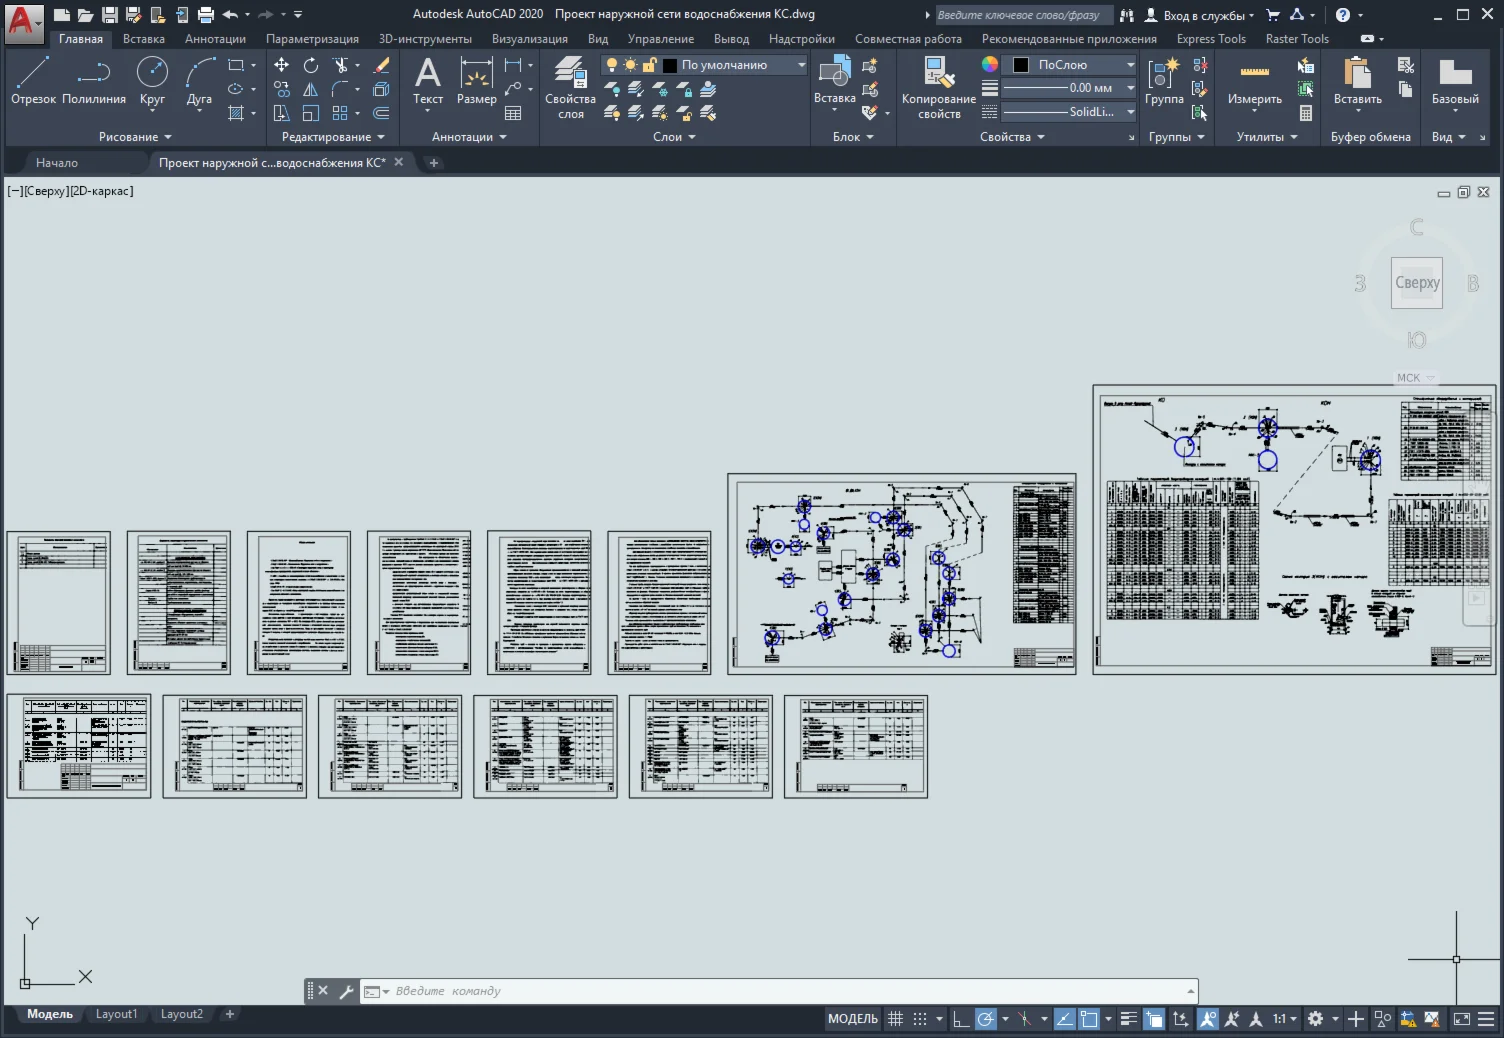Click the Mirror tool icon
The height and width of the screenshot is (1038, 1504).
tap(311, 89)
